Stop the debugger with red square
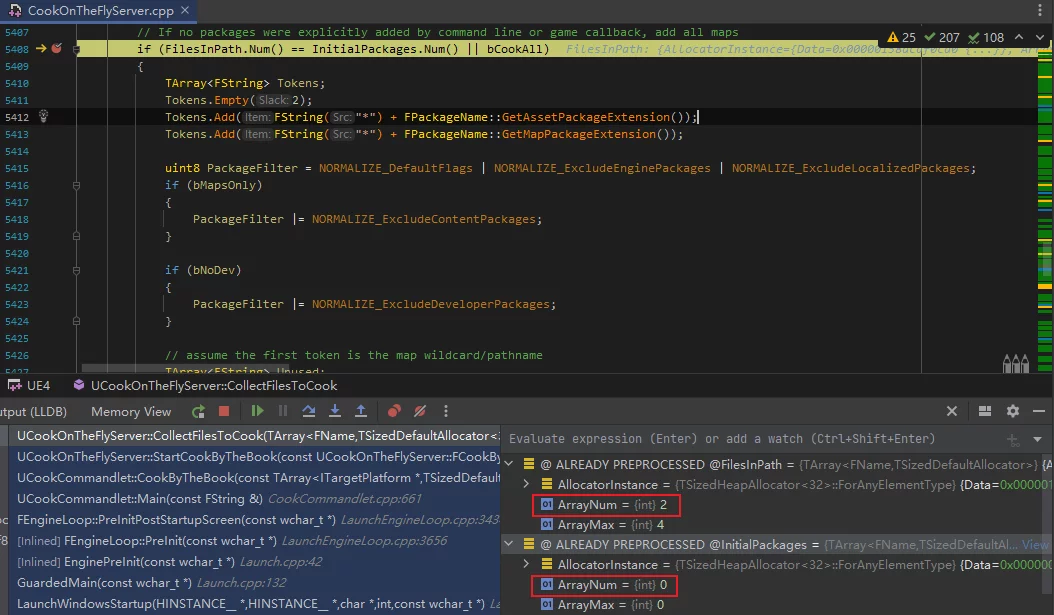Viewport: 1054px width, 615px height. (224, 411)
